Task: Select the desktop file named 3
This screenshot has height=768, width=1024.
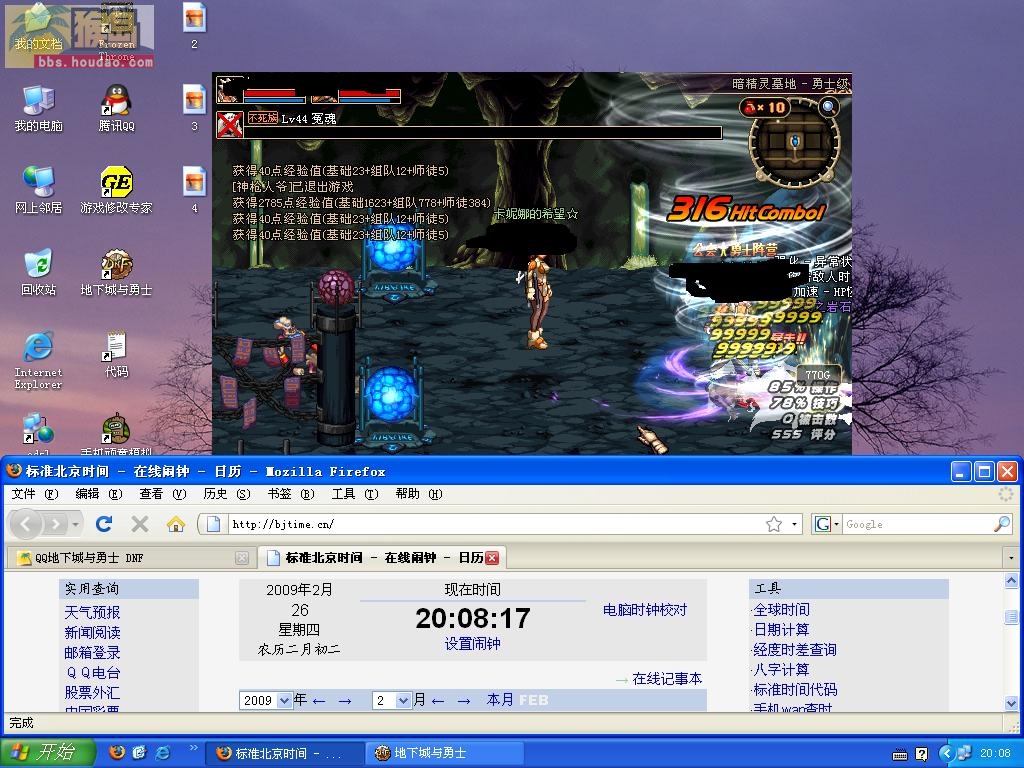Action: pyautogui.click(x=194, y=108)
